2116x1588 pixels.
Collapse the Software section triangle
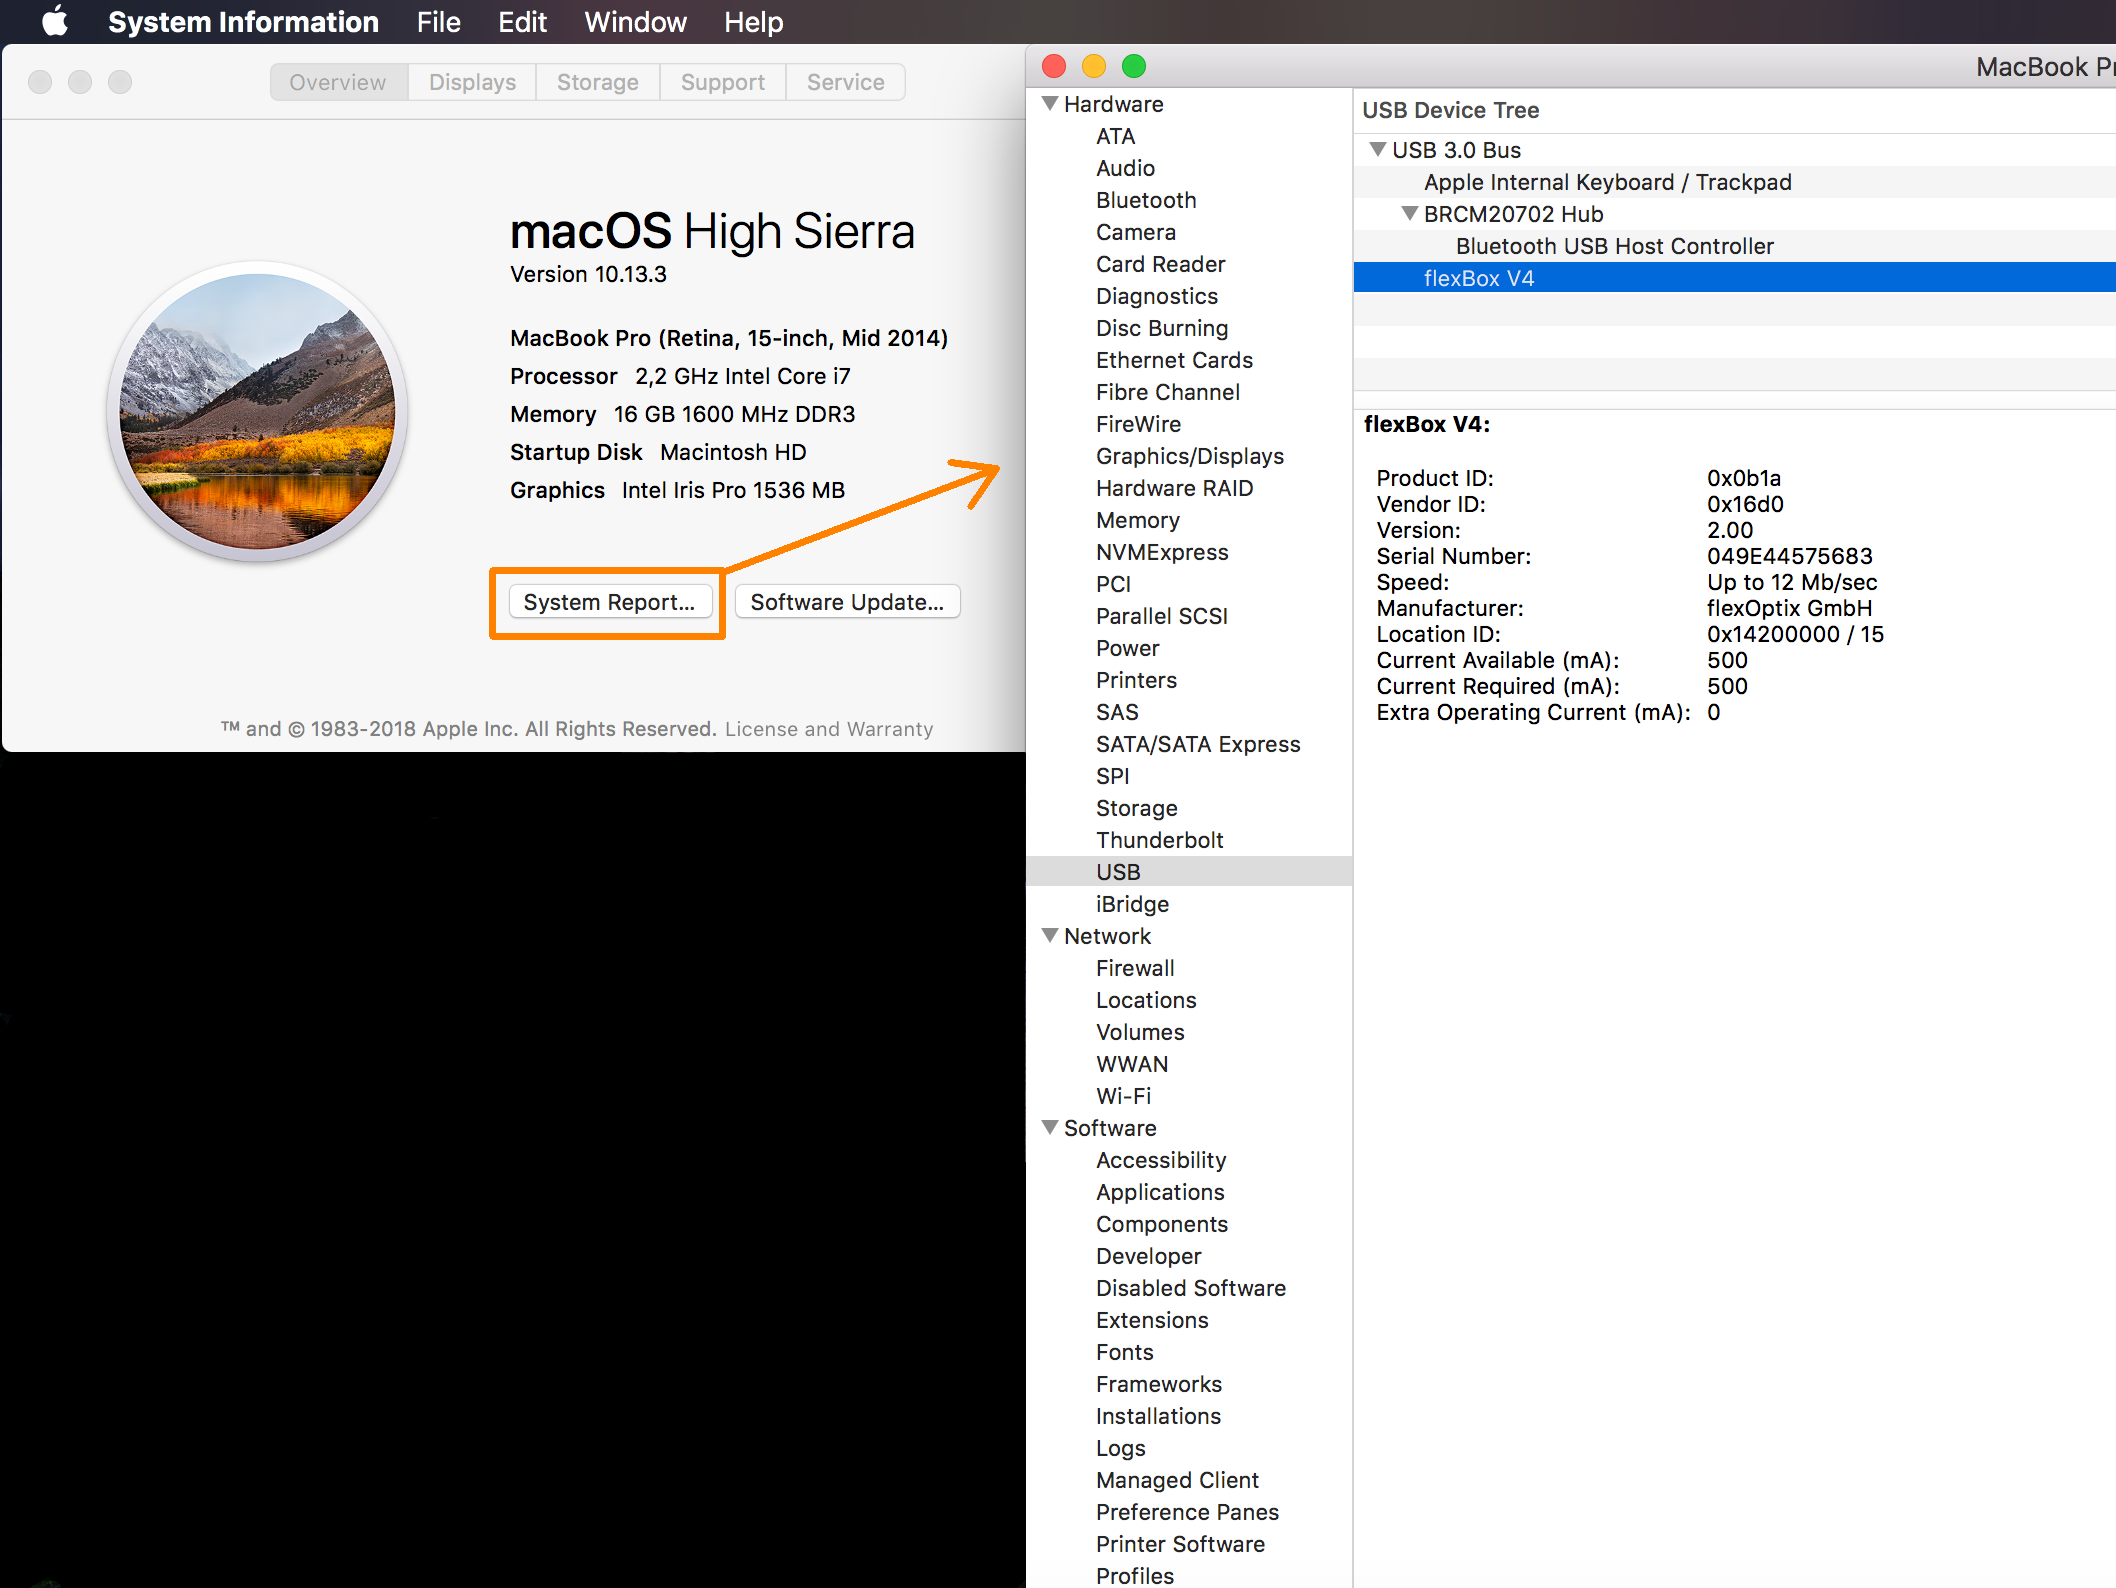pyautogui.click(x=1050, y=1127)
